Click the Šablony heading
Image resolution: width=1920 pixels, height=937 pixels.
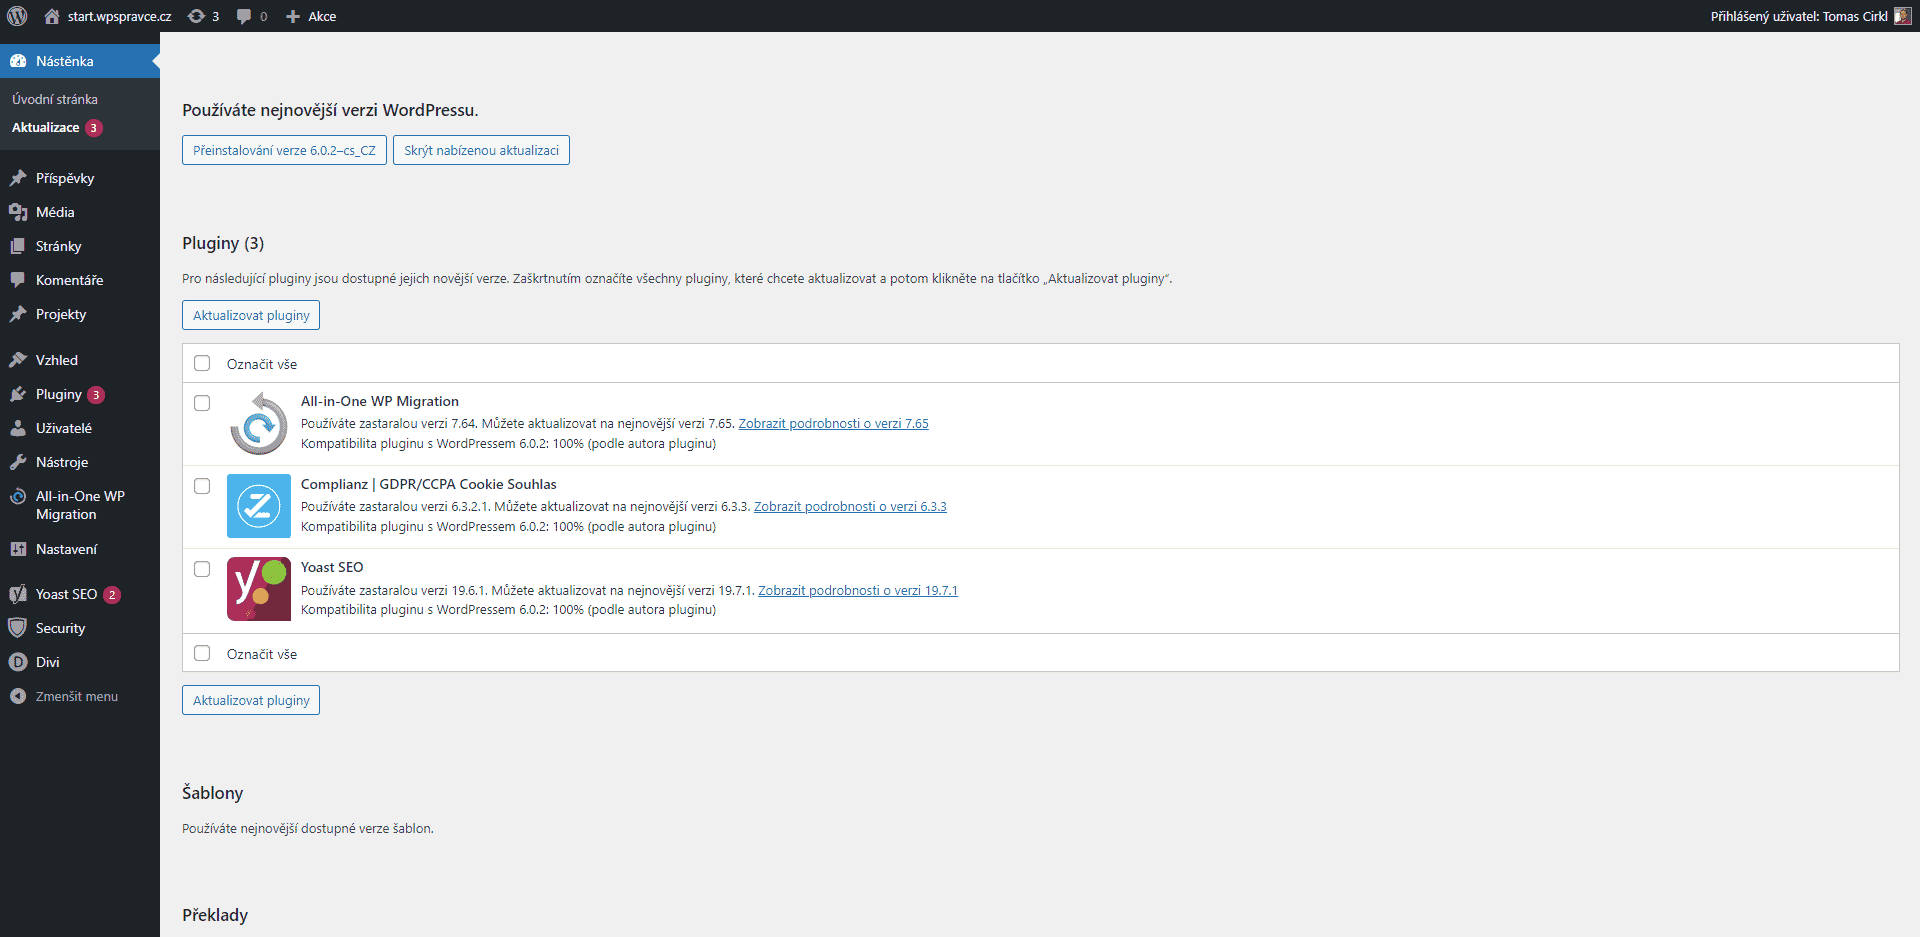point(212,793)
